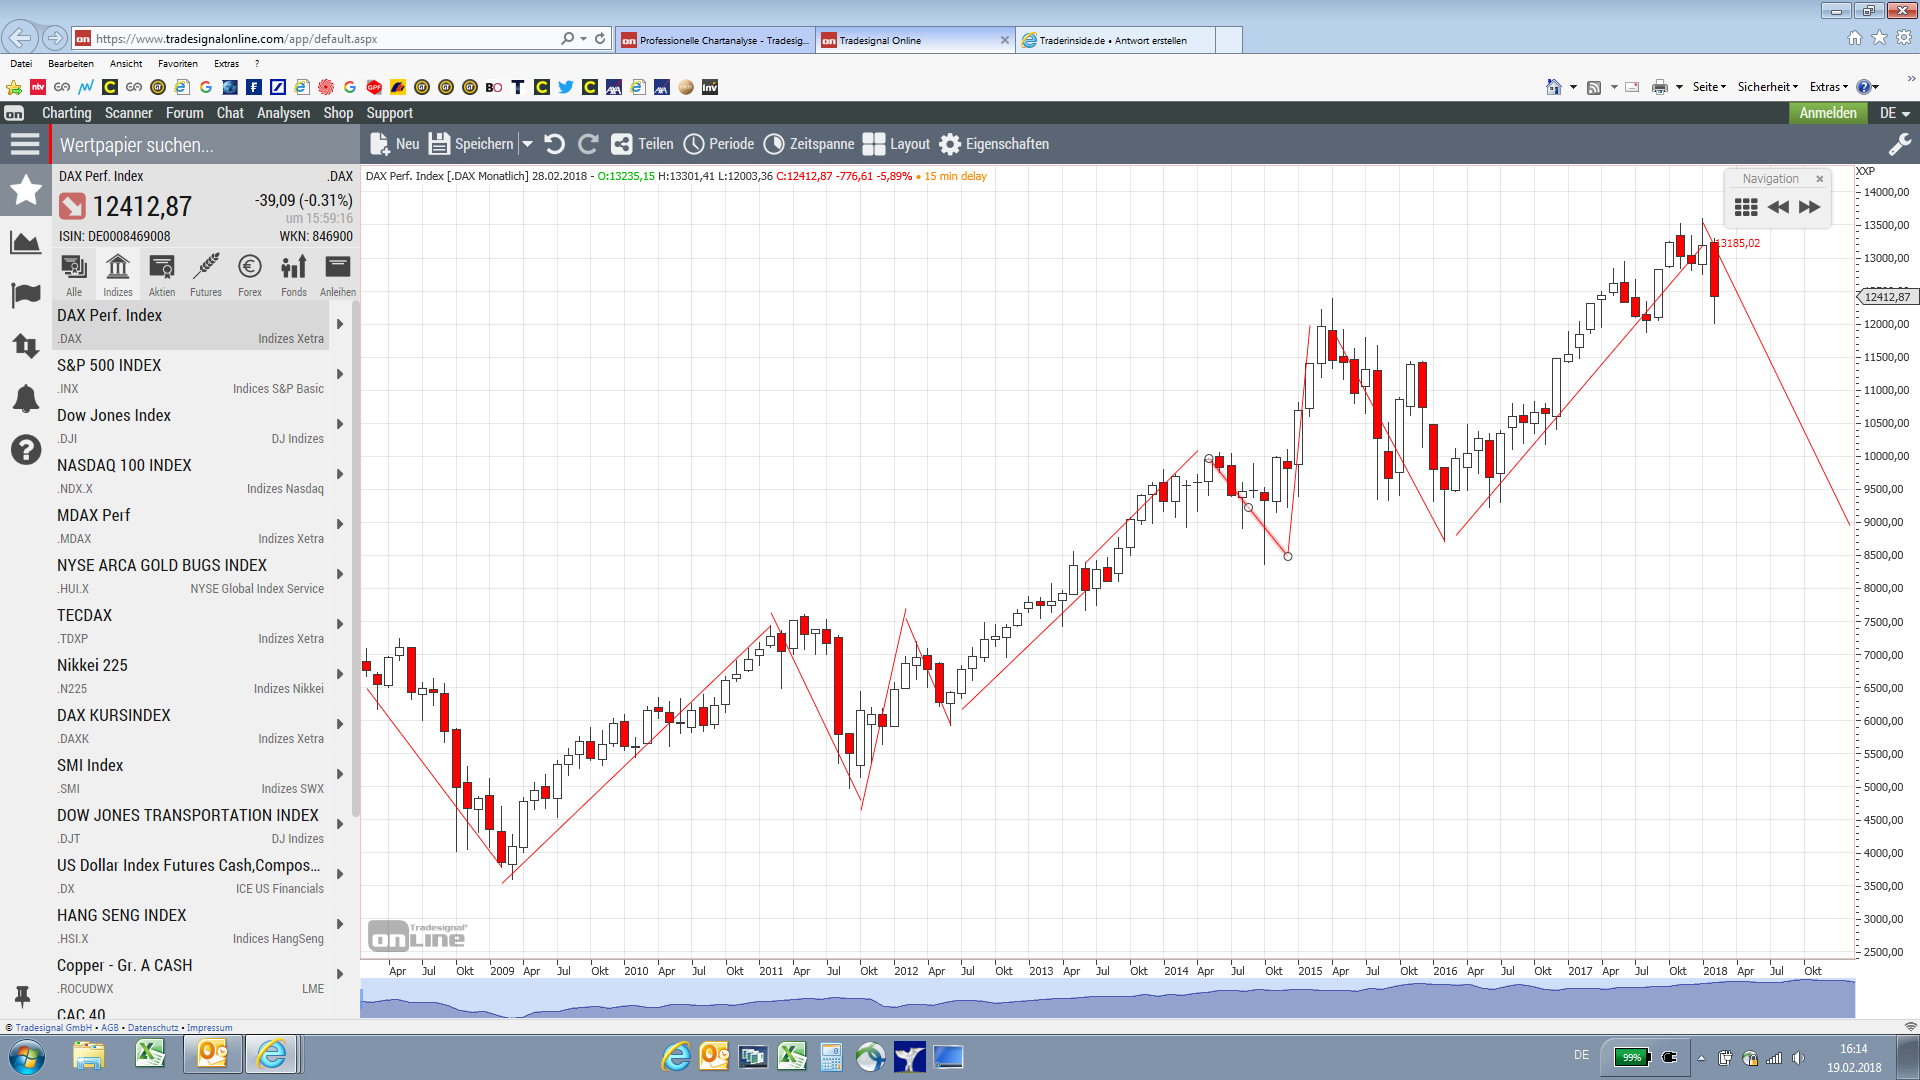The width and height of the screenshot is (1920, 1080).
Task: Select the Anleihen instrument filter
Action: pyautogui.click(x=338, y=275)
